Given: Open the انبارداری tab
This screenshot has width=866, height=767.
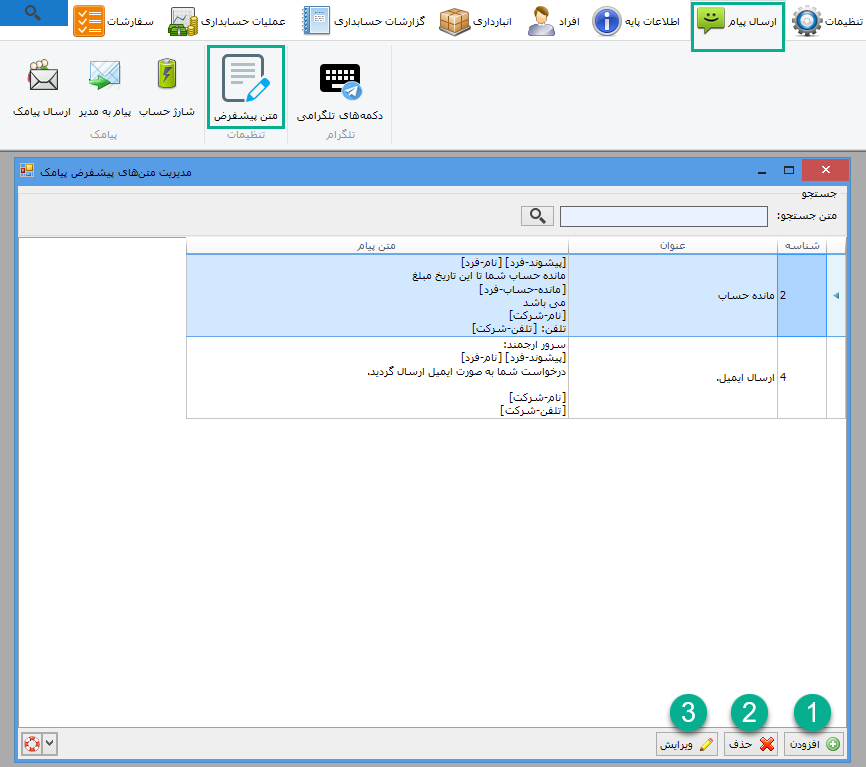Looking at the screenshot, I should coord(476,22).
